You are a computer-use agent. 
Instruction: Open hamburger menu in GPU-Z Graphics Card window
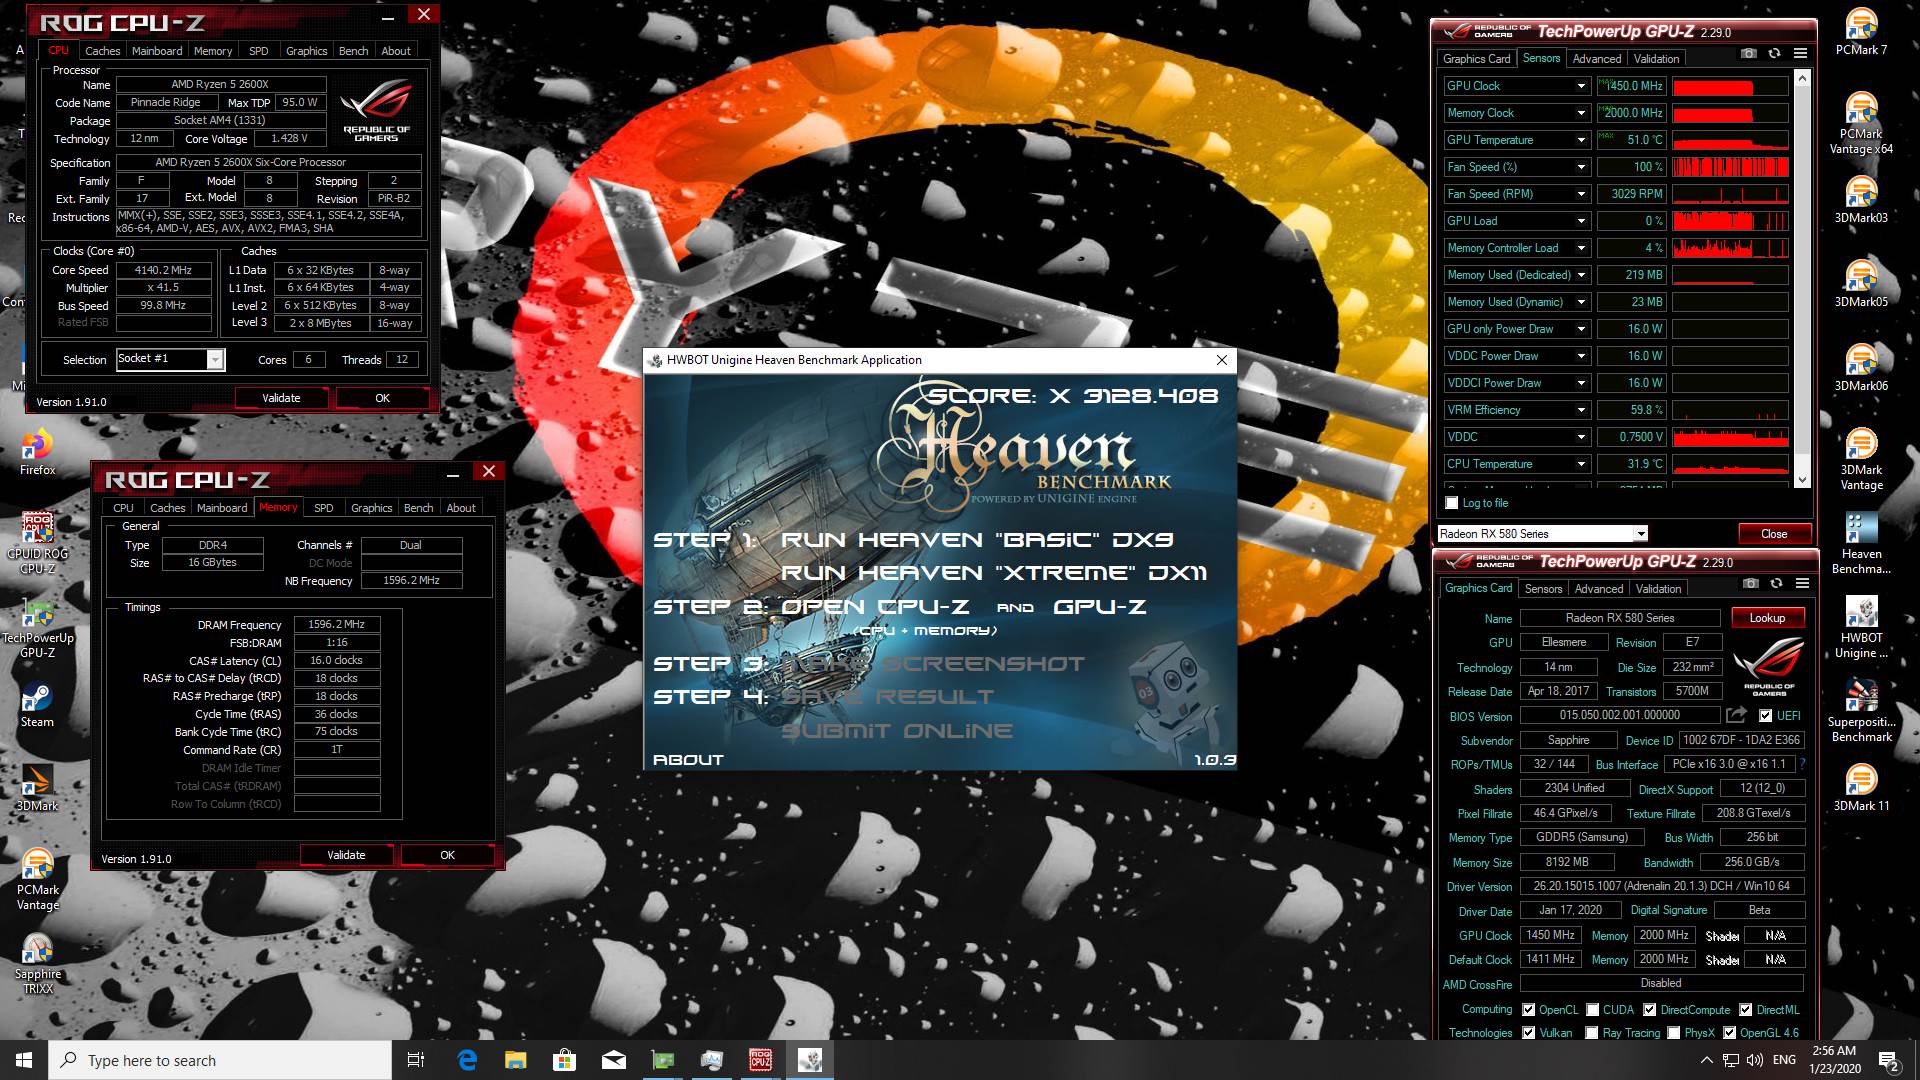1802,584
